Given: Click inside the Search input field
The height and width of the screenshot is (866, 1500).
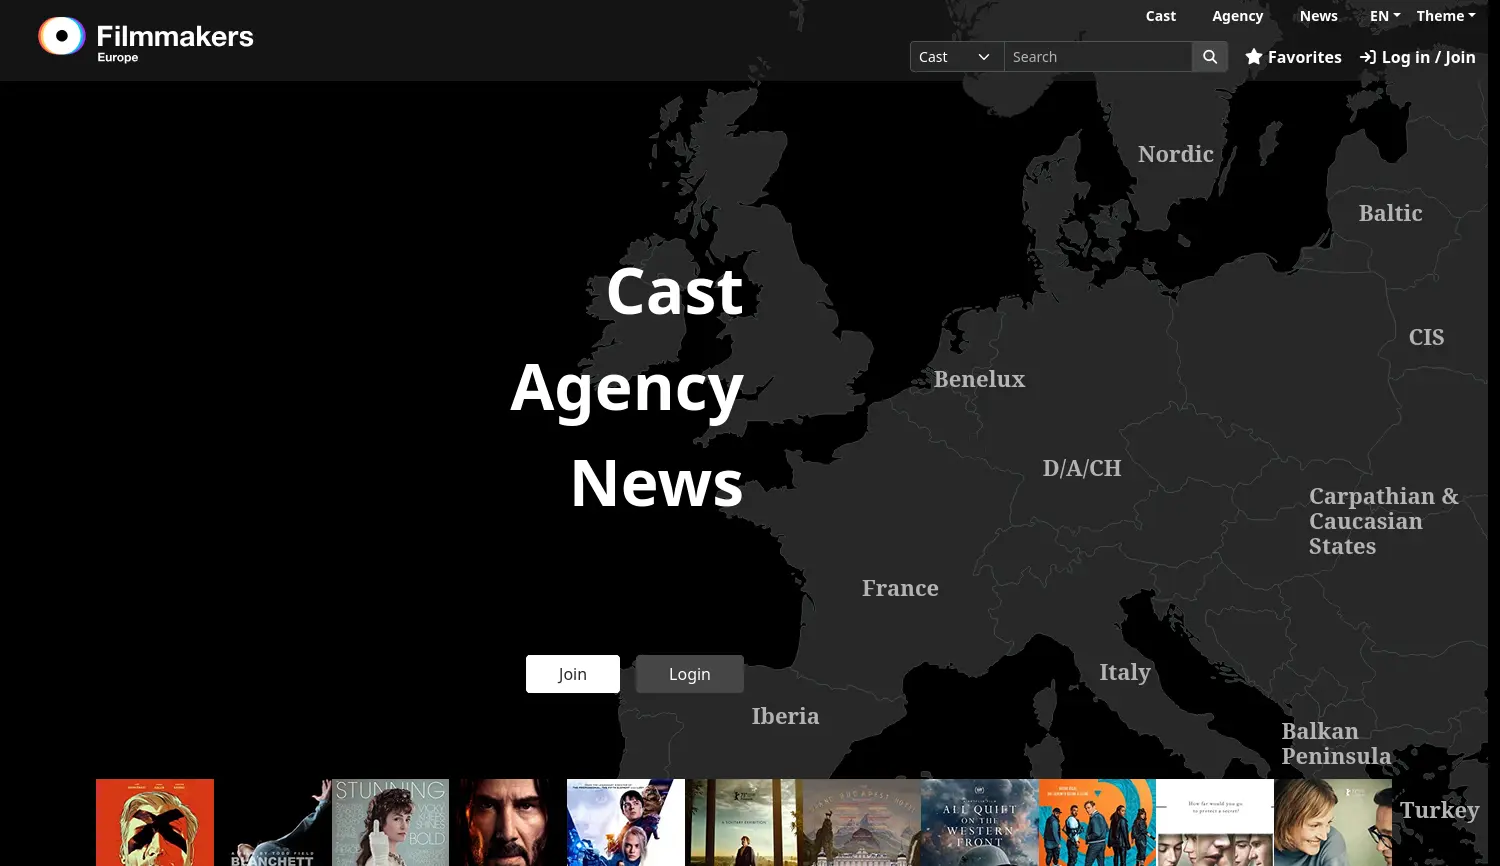Looking at the screenshot, I should coord(1098,57).
